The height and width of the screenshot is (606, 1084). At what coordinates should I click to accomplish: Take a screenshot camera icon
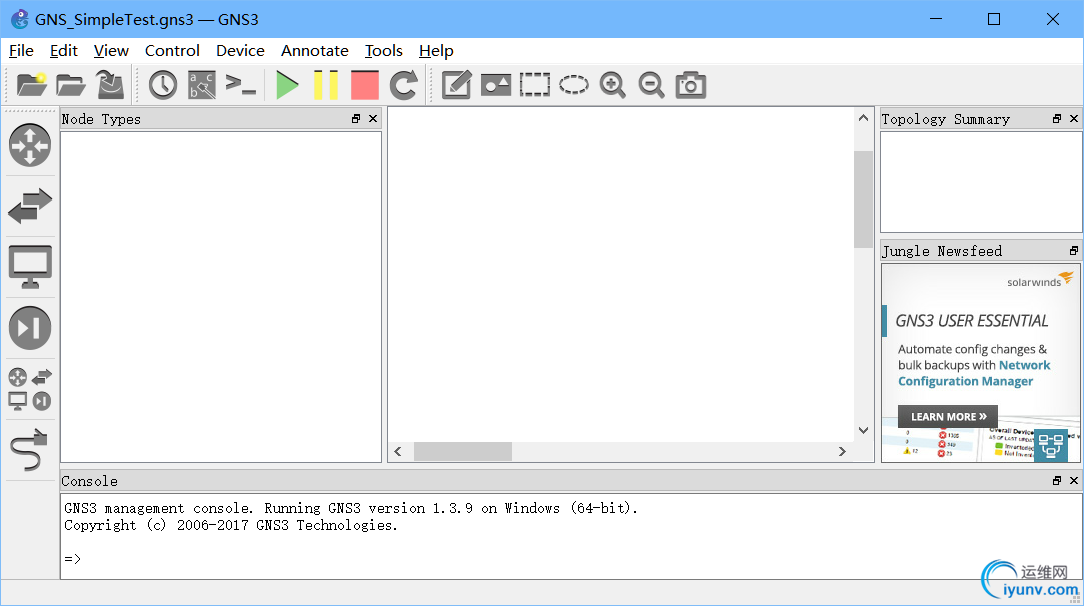[691, 85]
